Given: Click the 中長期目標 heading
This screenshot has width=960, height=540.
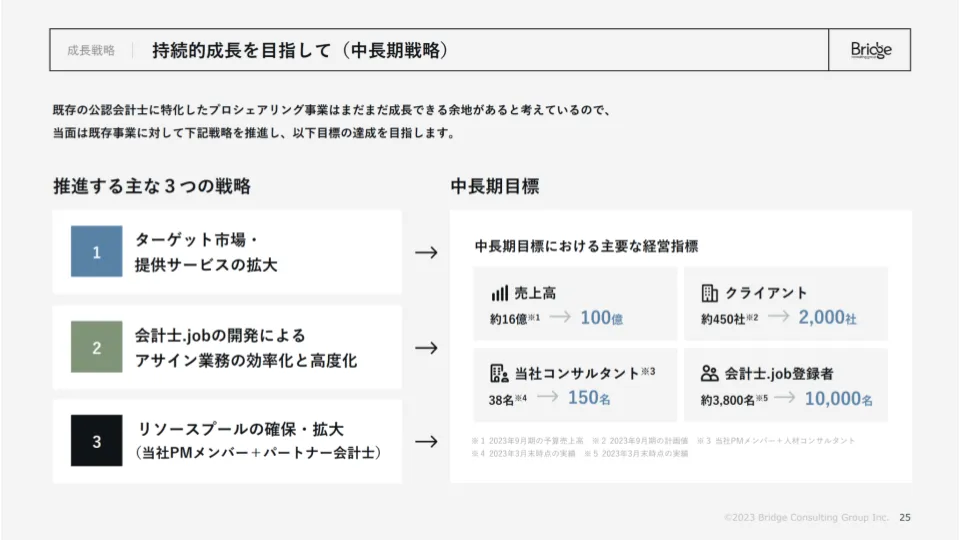Looking at the screenshot, I should [495, 186].
